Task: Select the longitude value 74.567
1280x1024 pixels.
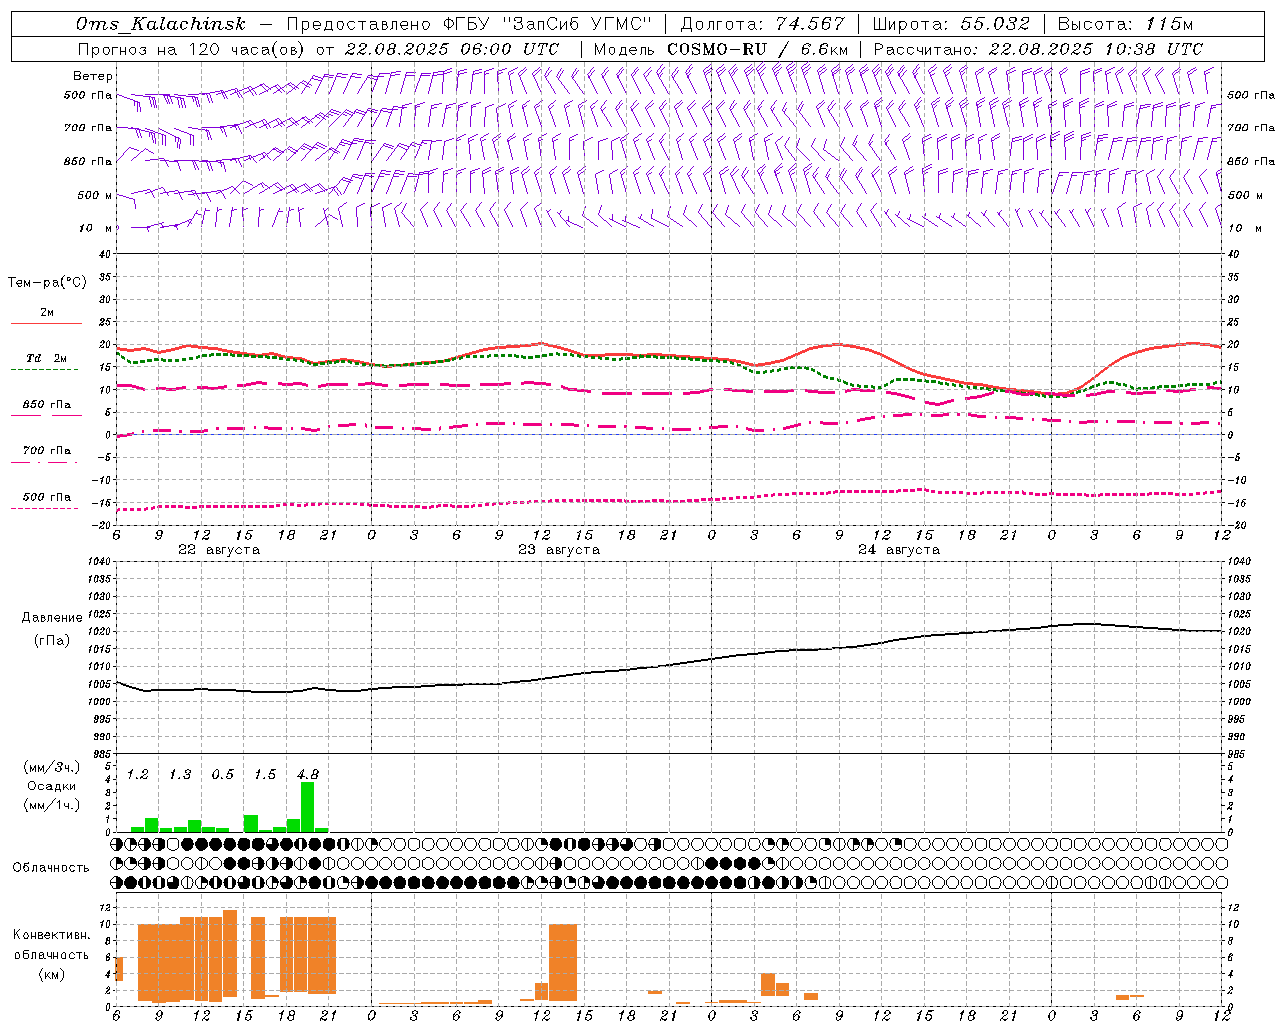Action: click(810, 24)
